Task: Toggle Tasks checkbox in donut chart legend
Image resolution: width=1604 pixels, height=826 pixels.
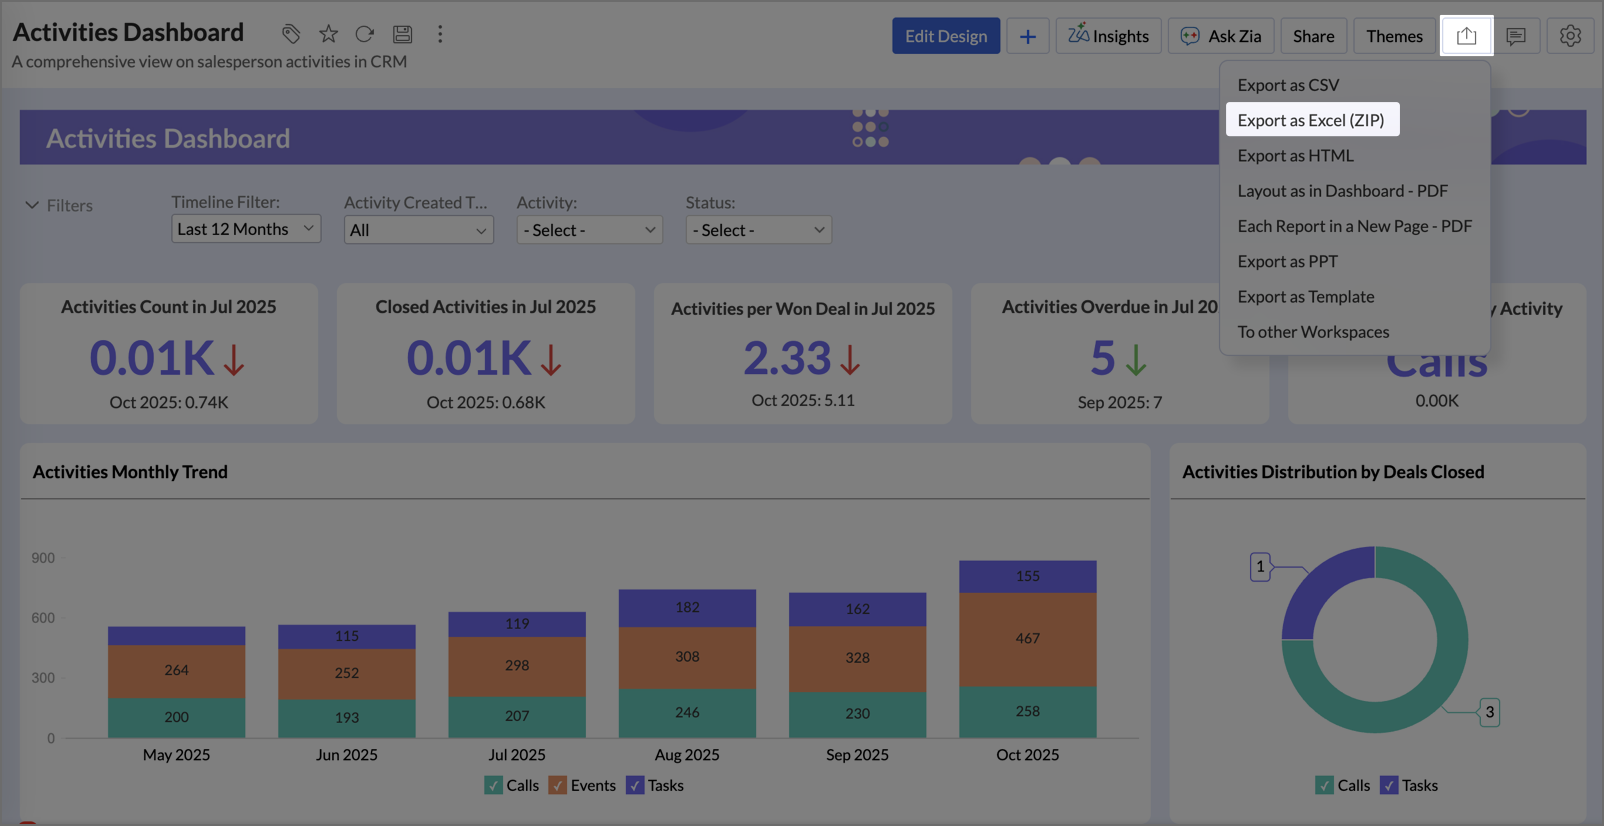Action: tap(1389, 785)
